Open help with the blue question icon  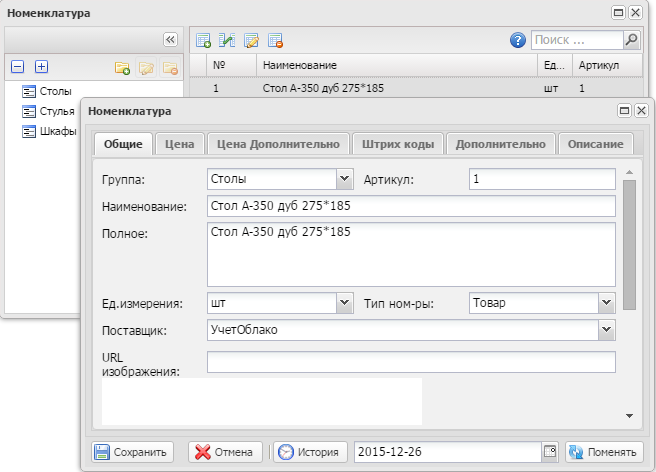518,40
